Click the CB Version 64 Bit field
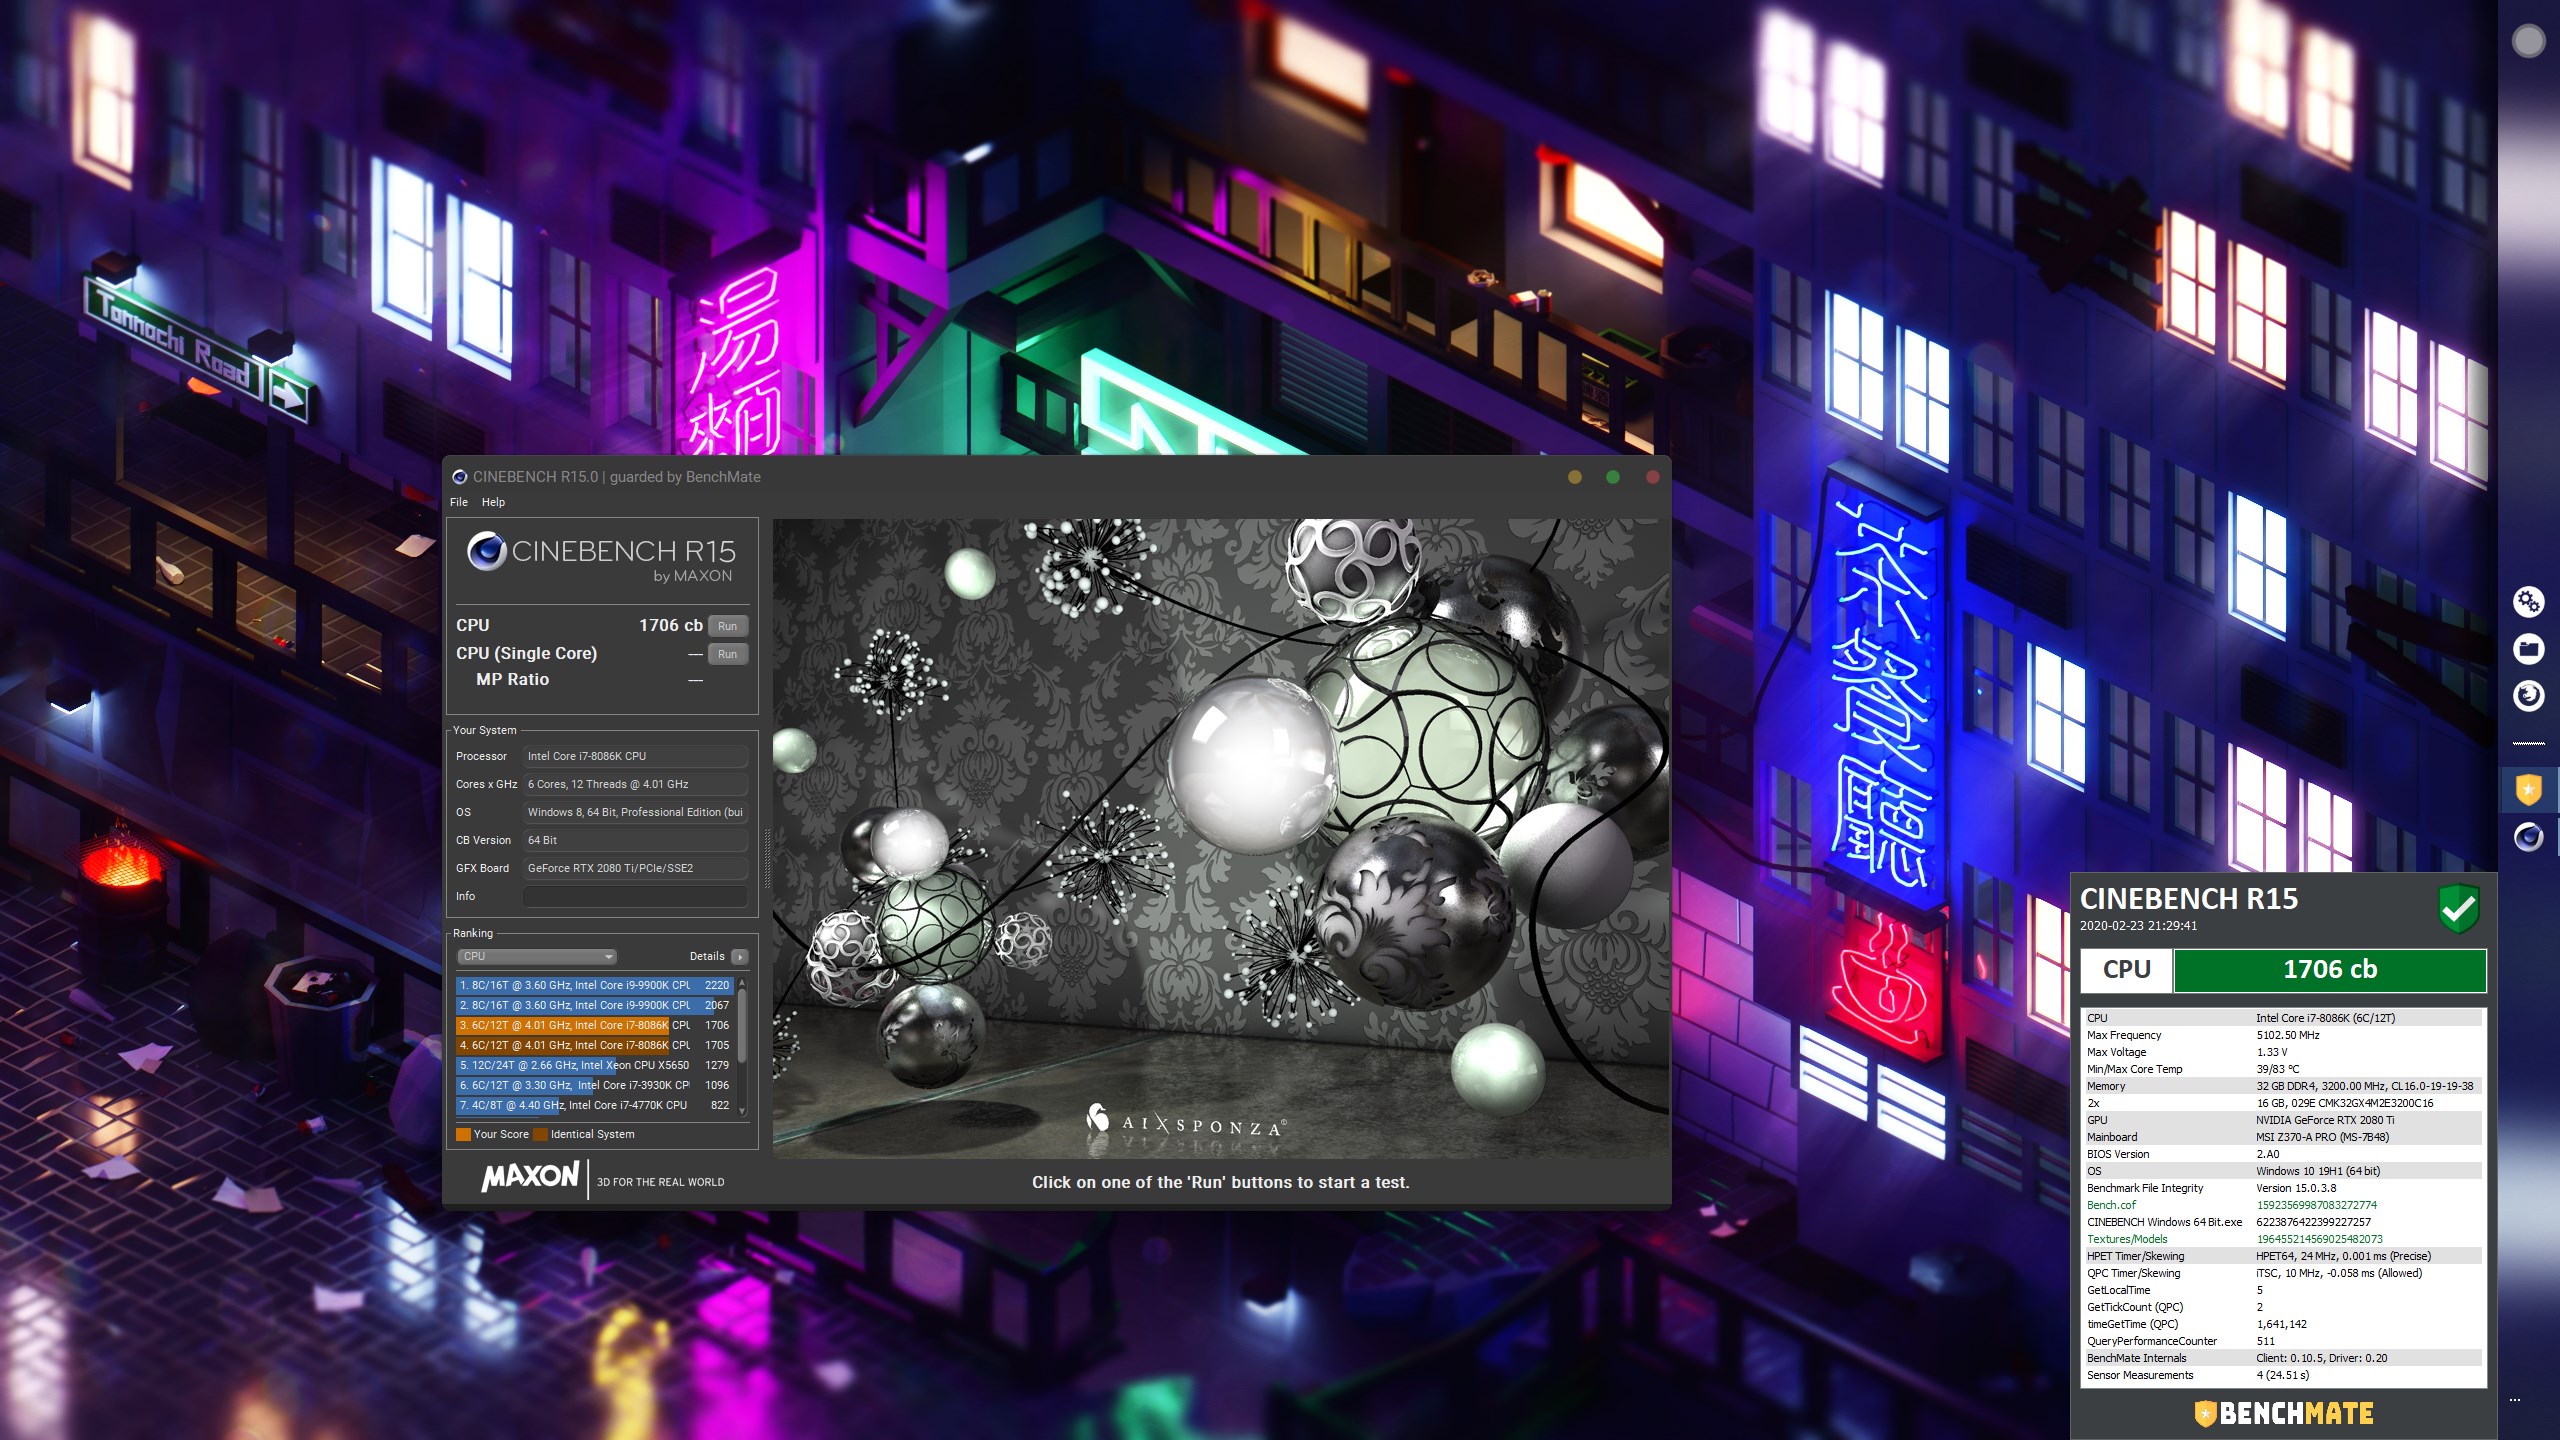 (635, 840)
